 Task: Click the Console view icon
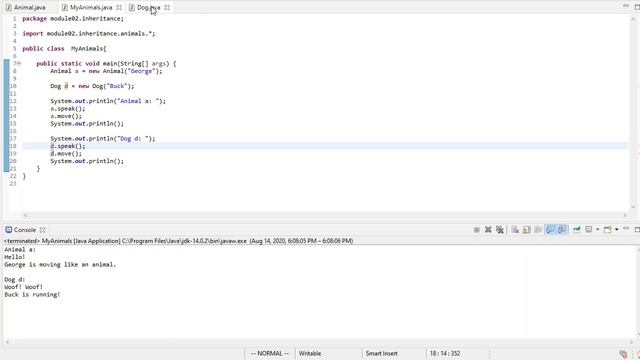9,230
